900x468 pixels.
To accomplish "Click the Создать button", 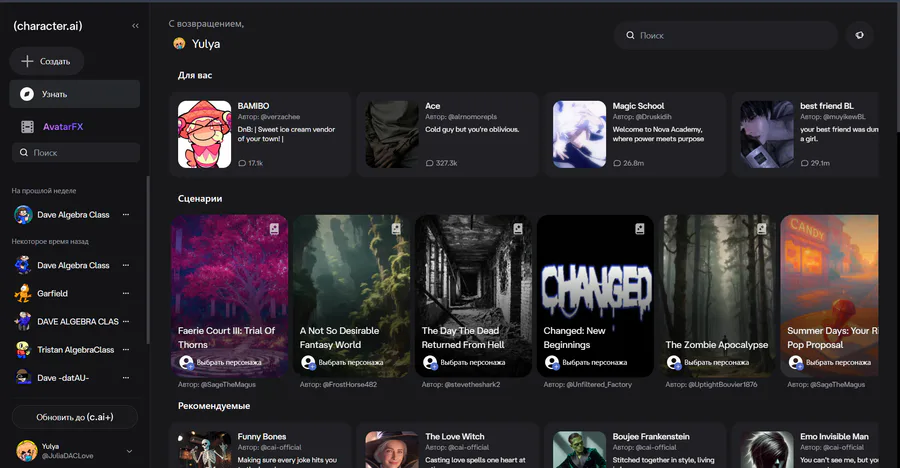I will 47,61.
